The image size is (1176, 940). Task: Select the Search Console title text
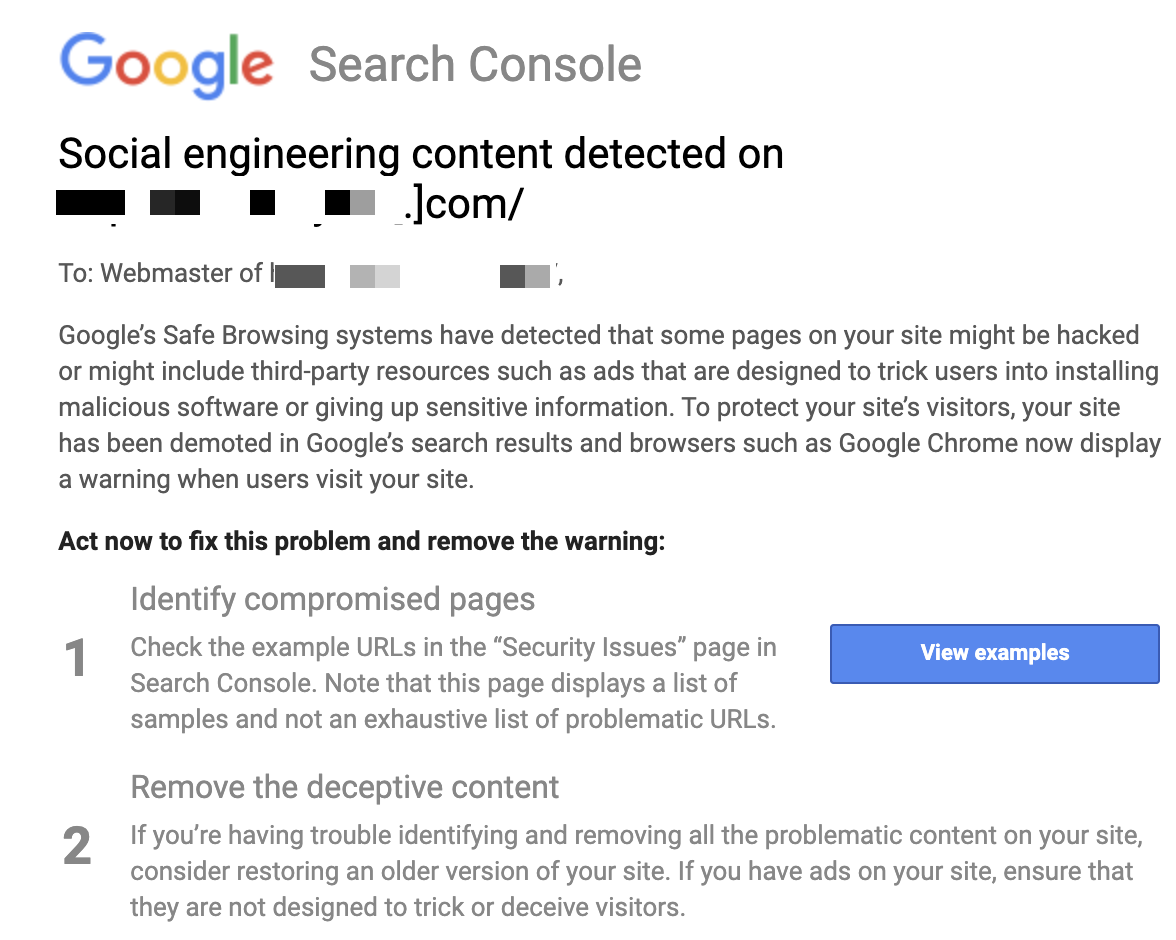pyautogui.click(x=475, y=65)
